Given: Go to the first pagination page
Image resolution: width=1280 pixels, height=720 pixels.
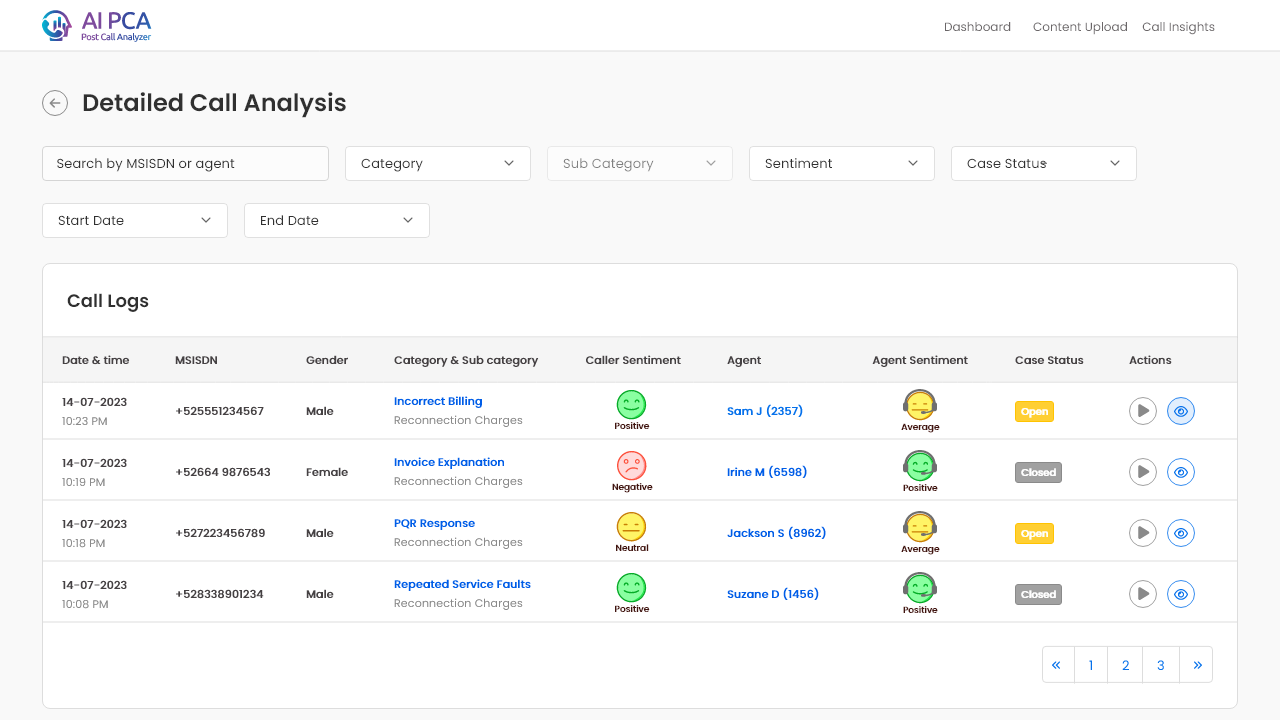Looking at the screenshot, I should 1058,664.
